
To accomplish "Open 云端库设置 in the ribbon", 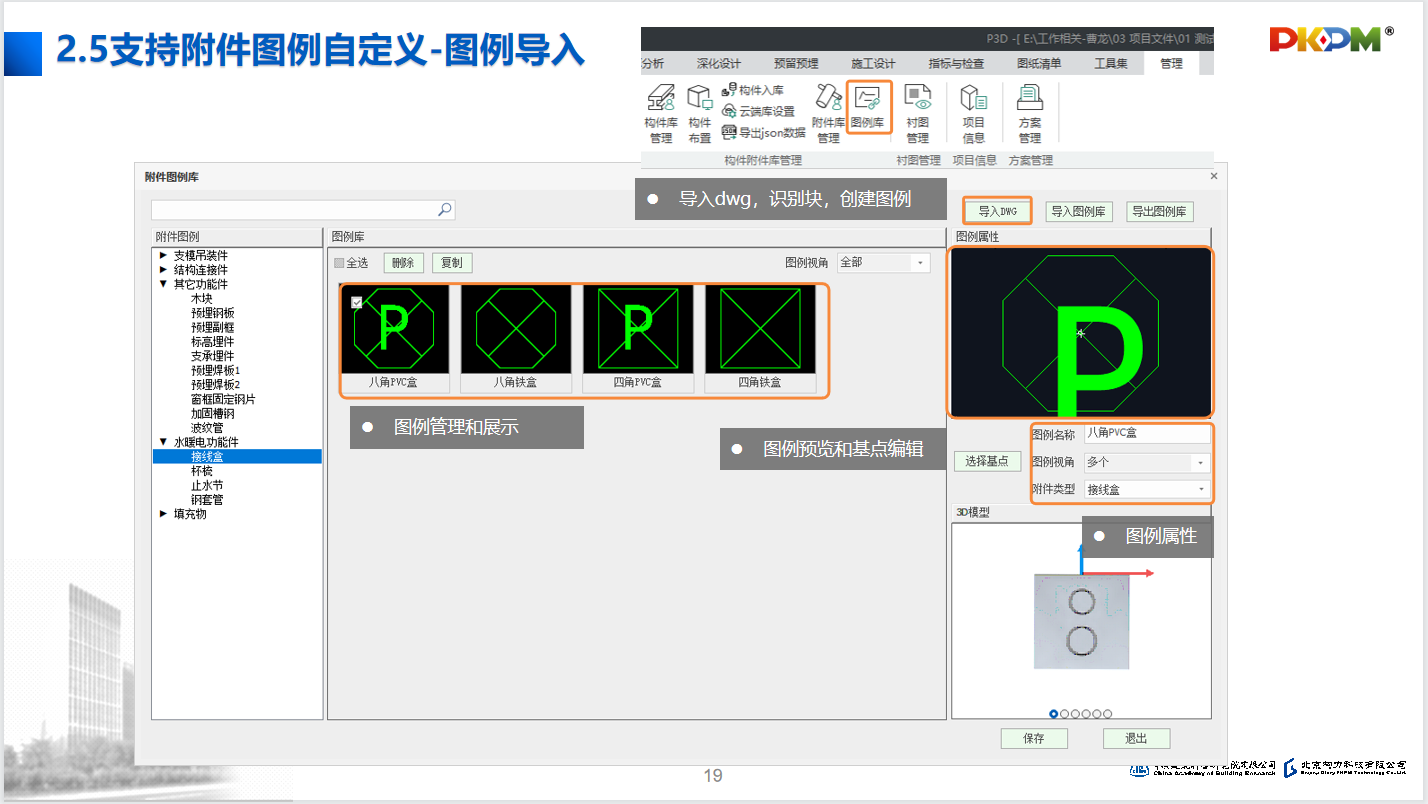I will pos(730,111).
